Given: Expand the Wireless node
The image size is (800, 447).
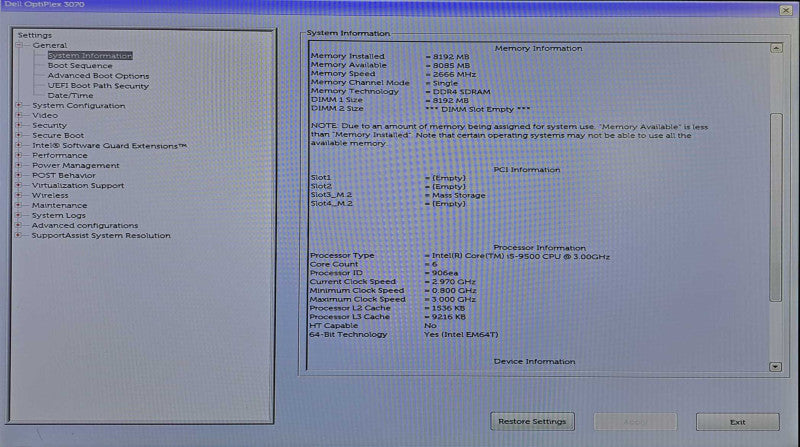Looking at the screenshot, I should coord(19,195).
